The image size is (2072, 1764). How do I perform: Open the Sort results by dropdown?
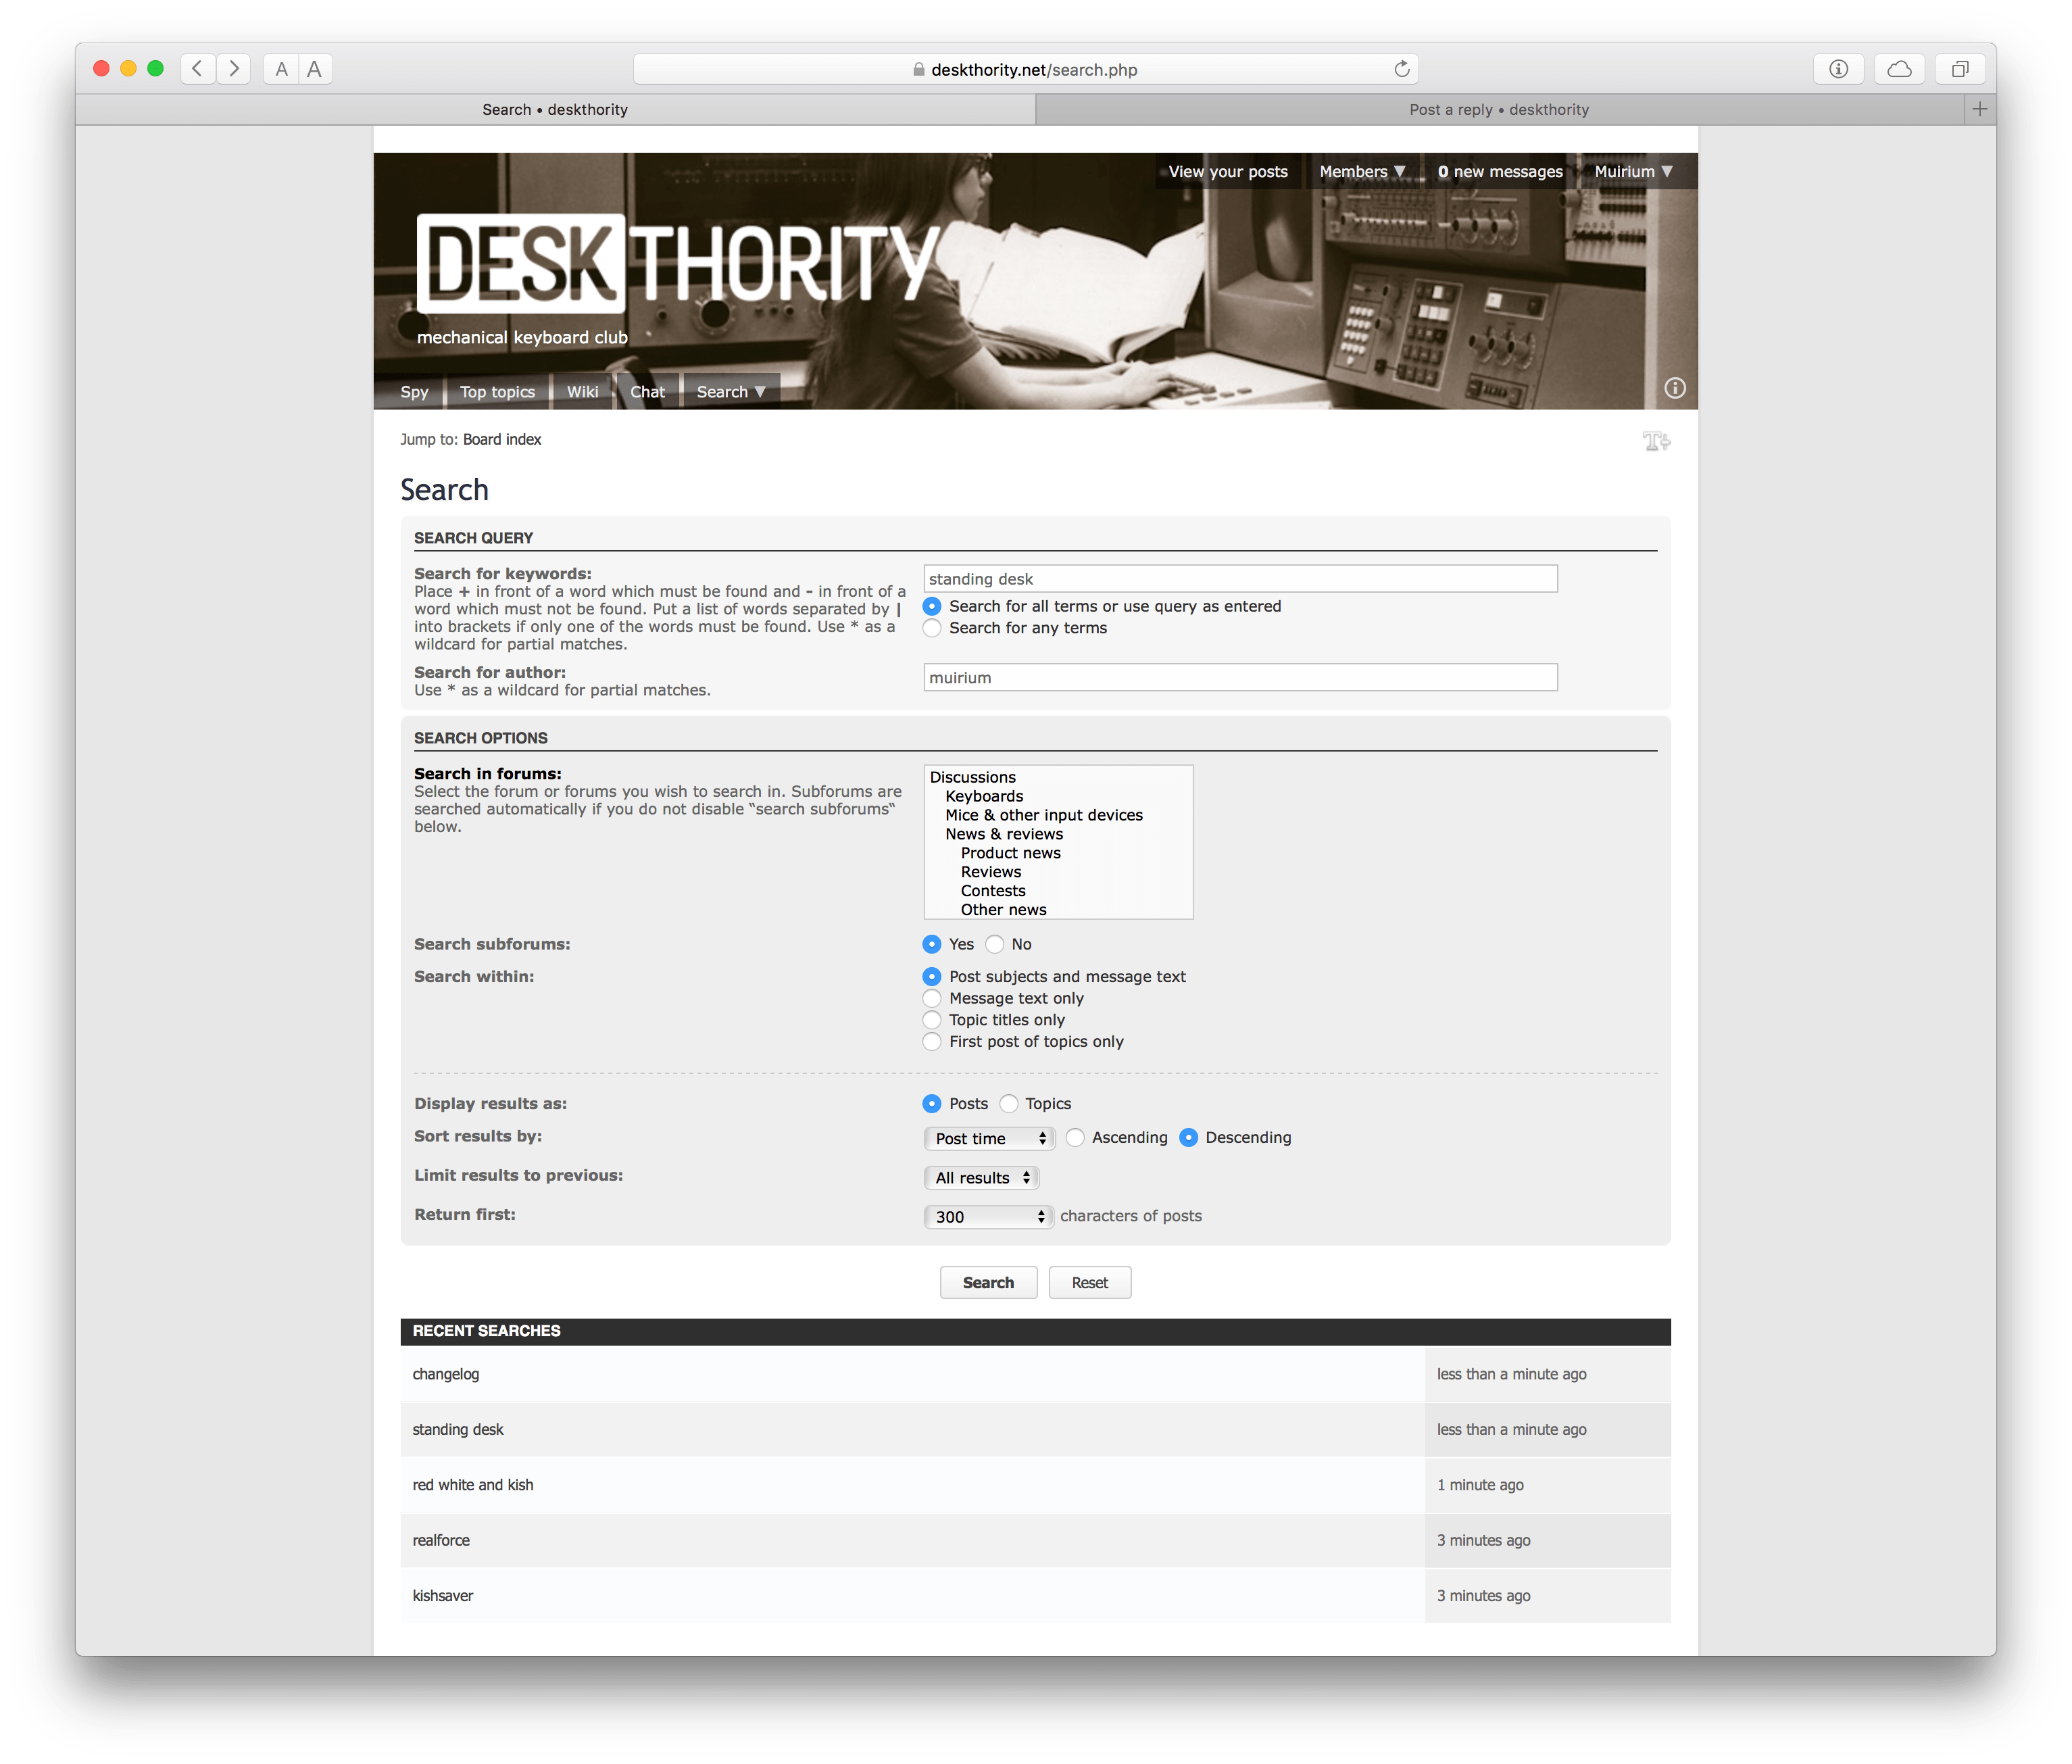coord(985,1137)
